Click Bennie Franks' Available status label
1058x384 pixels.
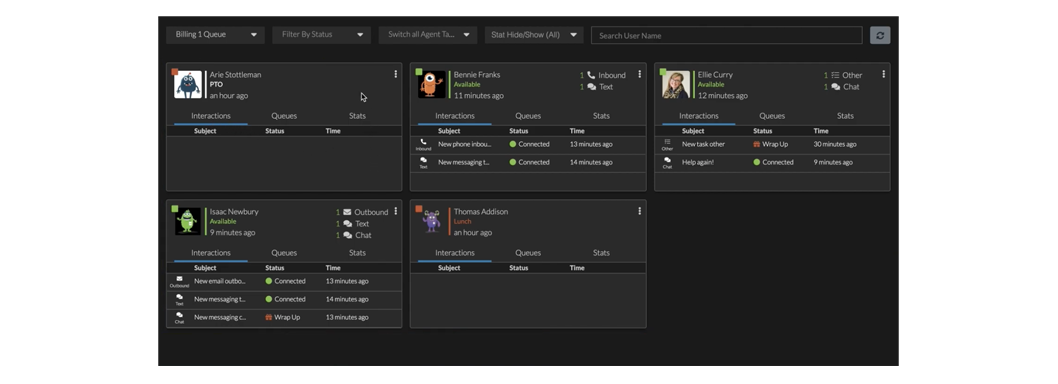pos(467,85)
